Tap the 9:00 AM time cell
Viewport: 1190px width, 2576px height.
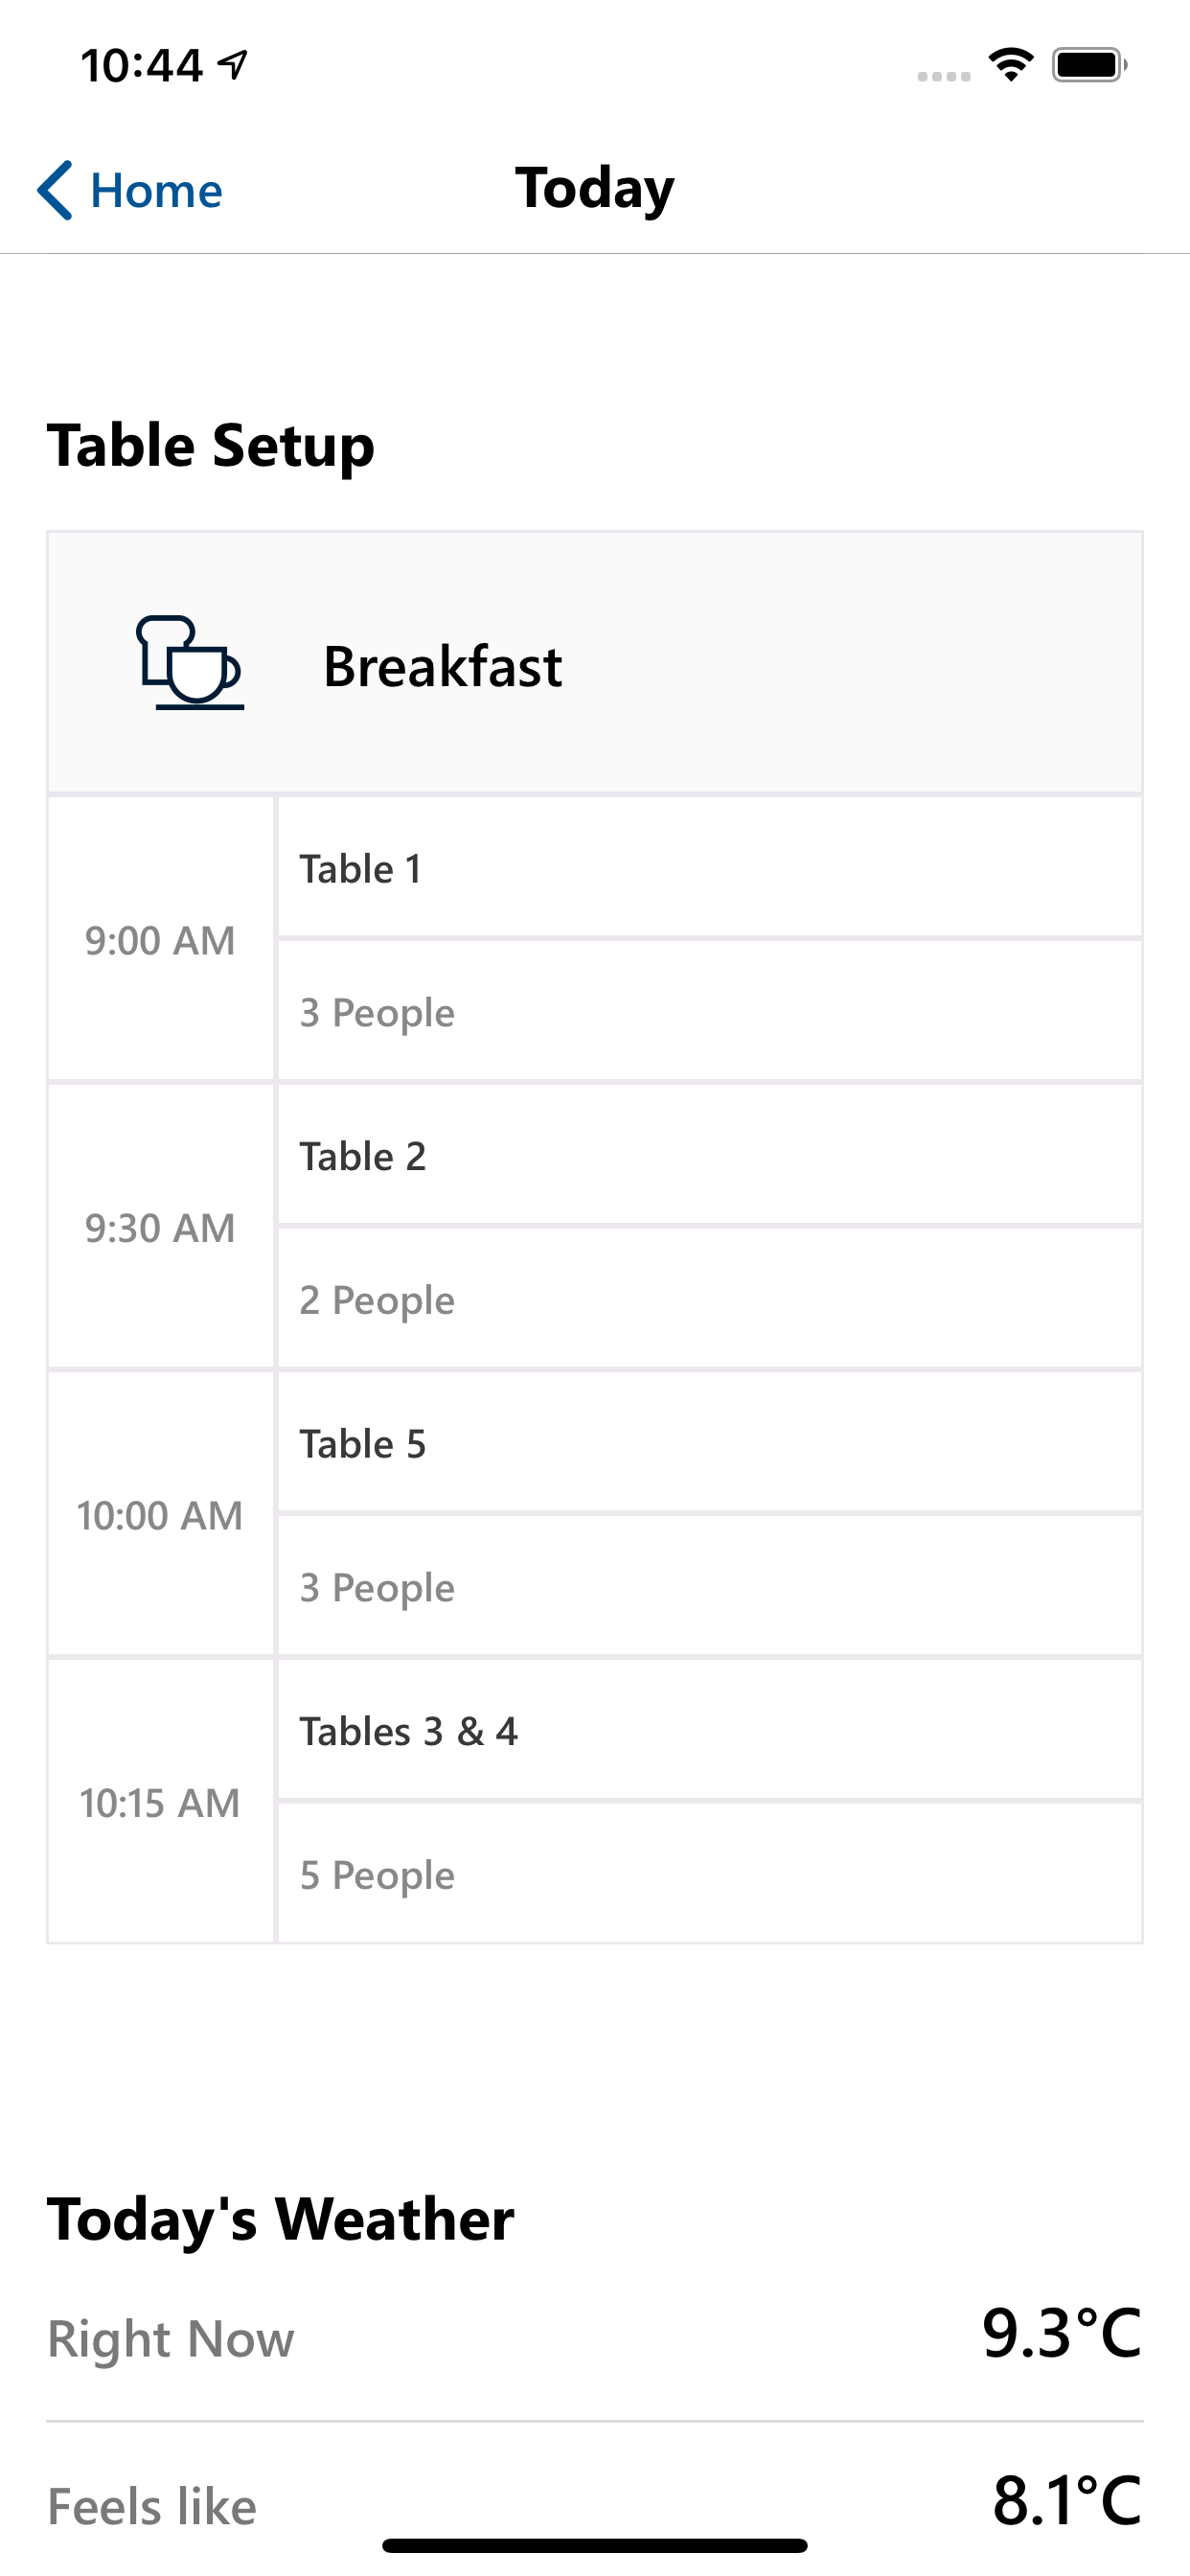[x=160, y=940]
